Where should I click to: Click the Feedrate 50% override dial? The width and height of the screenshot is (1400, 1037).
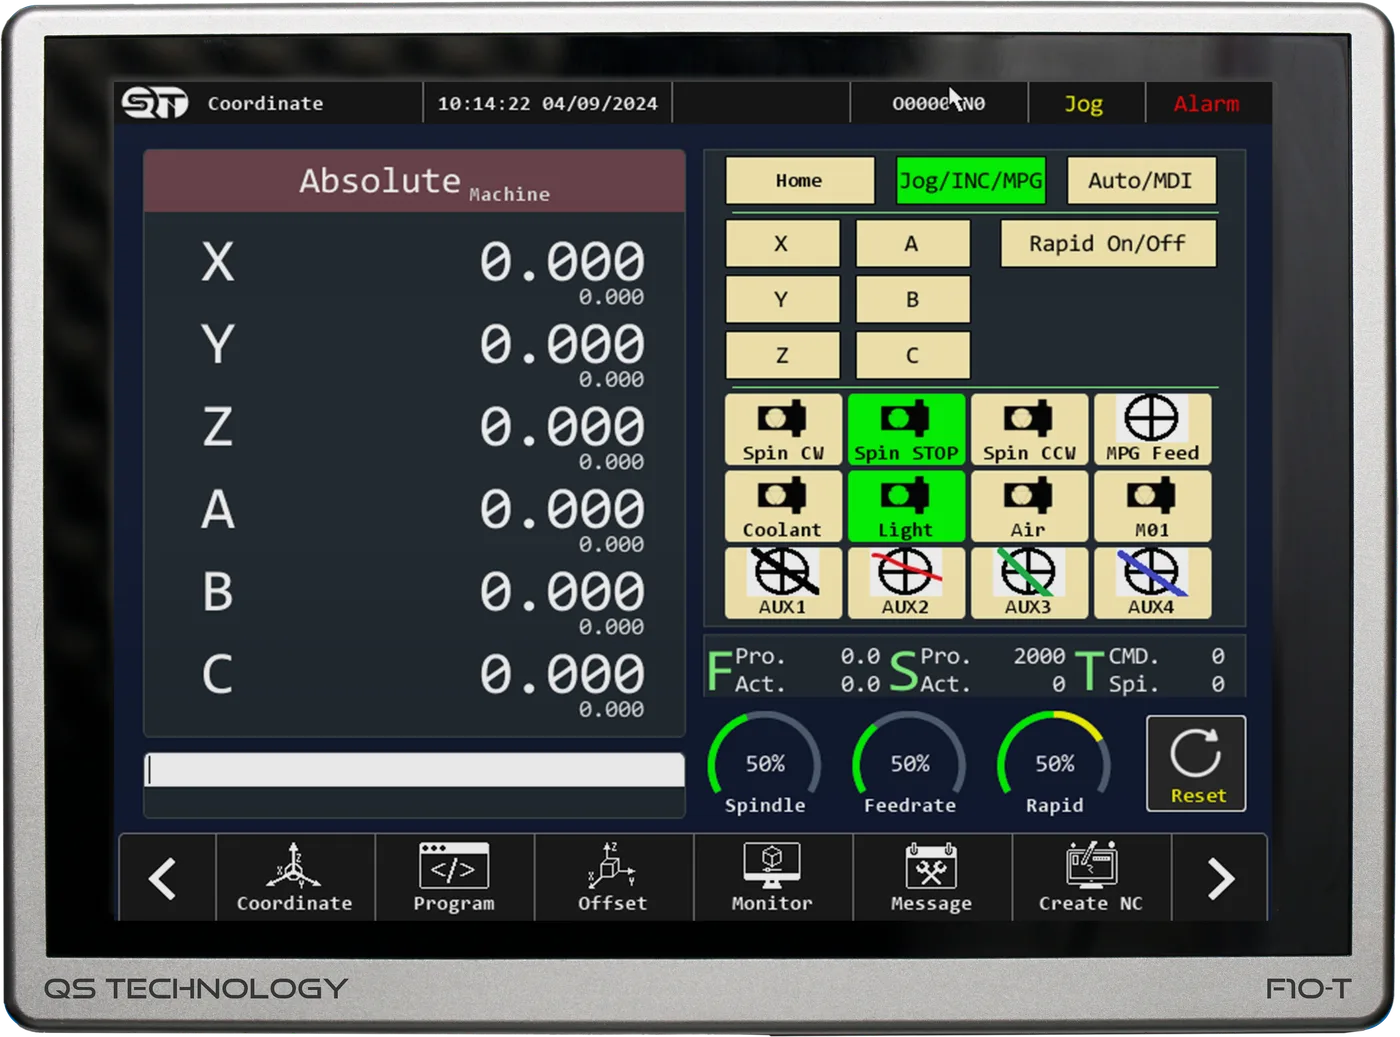[909, 764]
